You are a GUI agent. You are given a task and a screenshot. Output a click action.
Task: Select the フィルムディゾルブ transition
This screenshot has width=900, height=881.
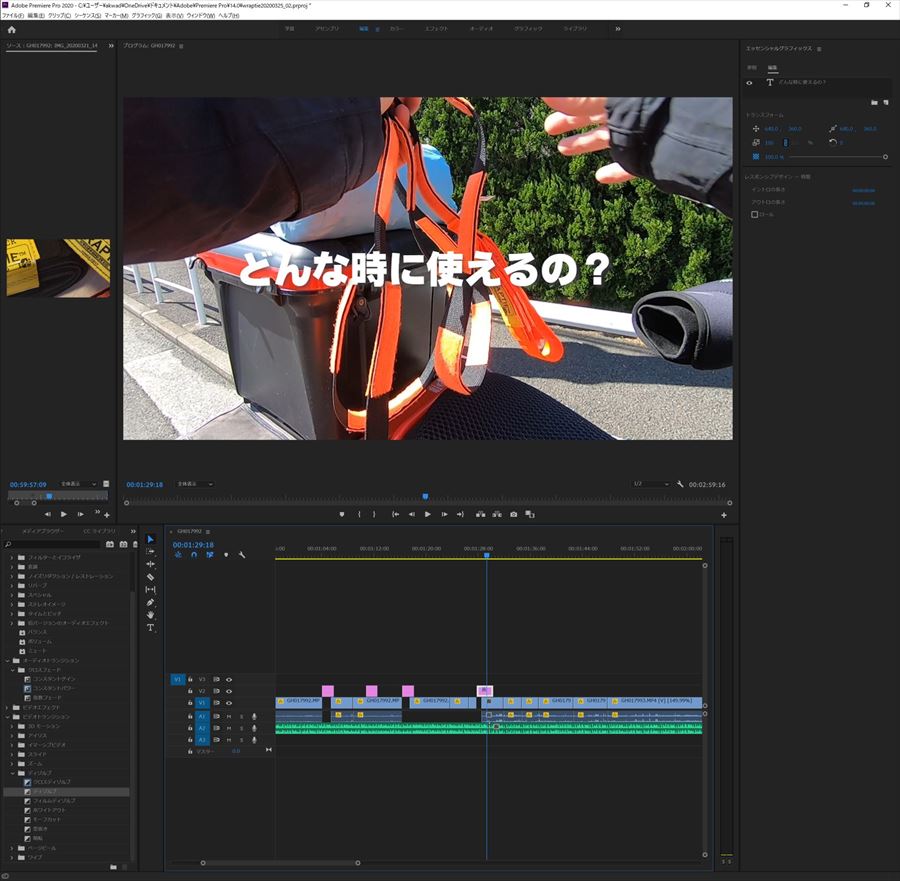pos(54,801)
